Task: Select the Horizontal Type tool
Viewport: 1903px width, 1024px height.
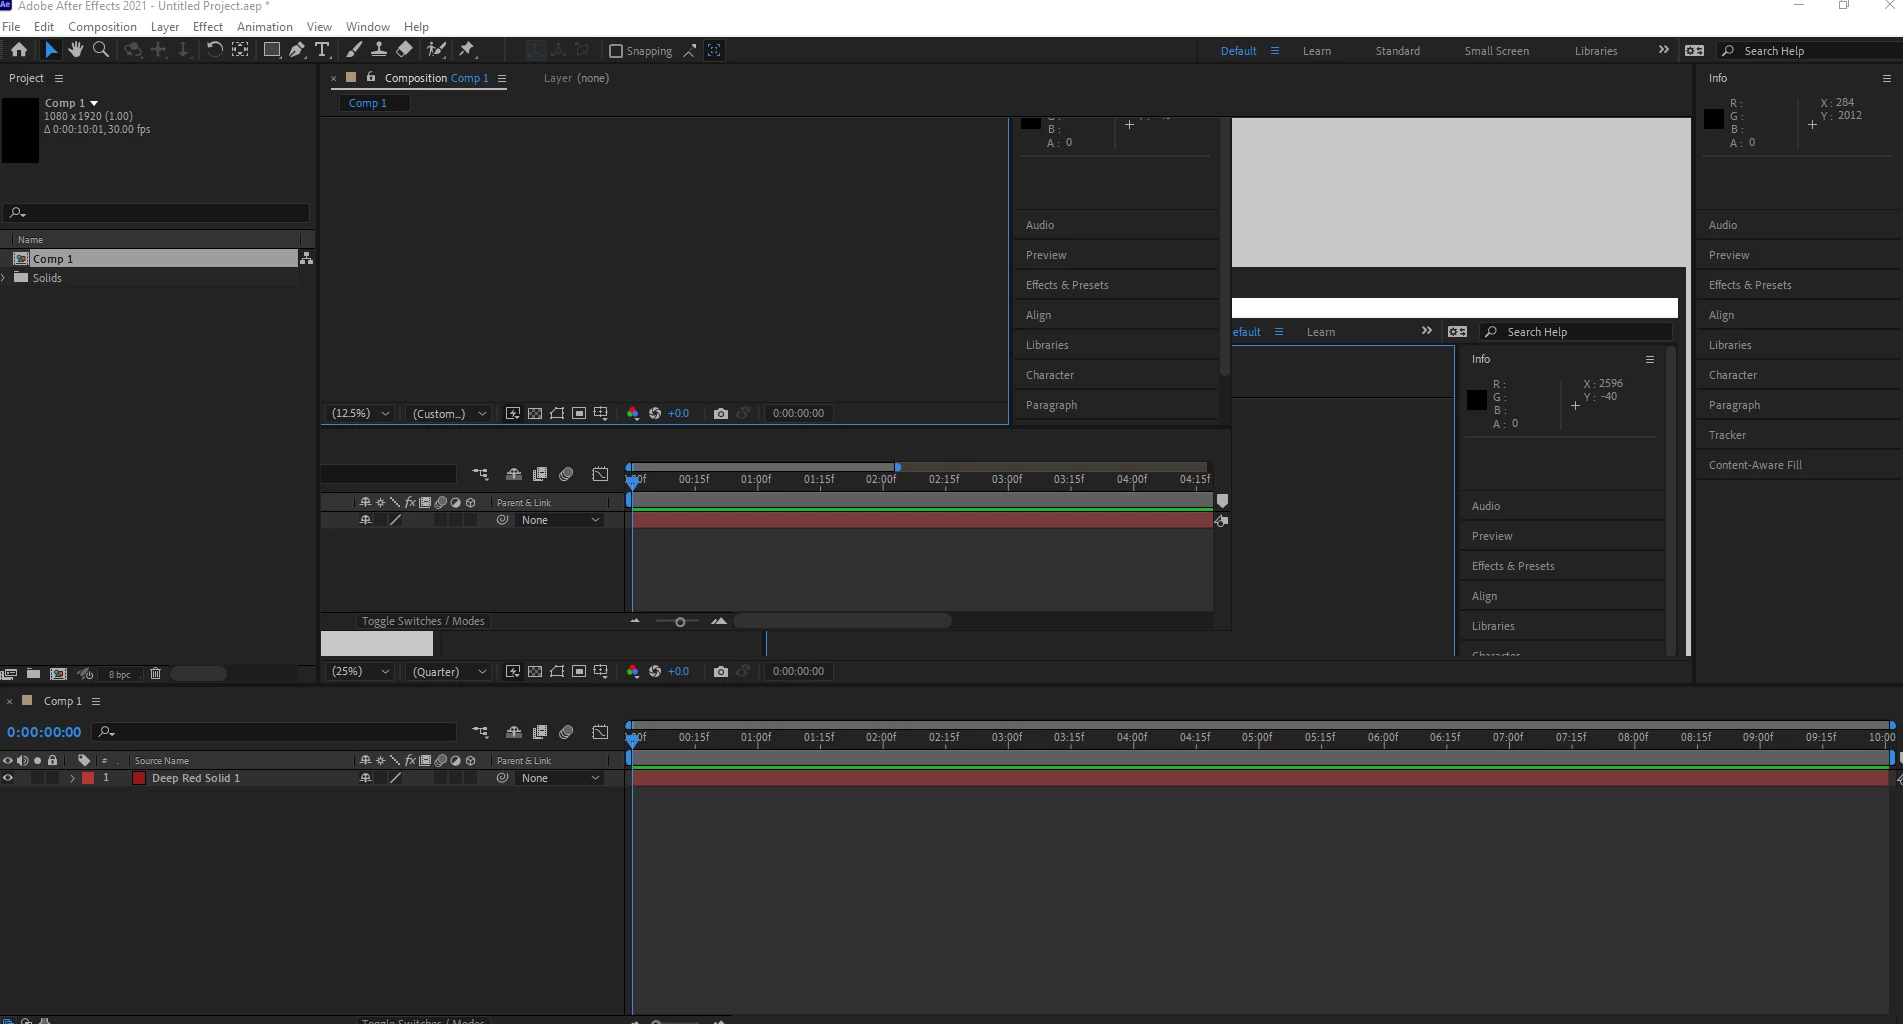Action: coord(322,49)
